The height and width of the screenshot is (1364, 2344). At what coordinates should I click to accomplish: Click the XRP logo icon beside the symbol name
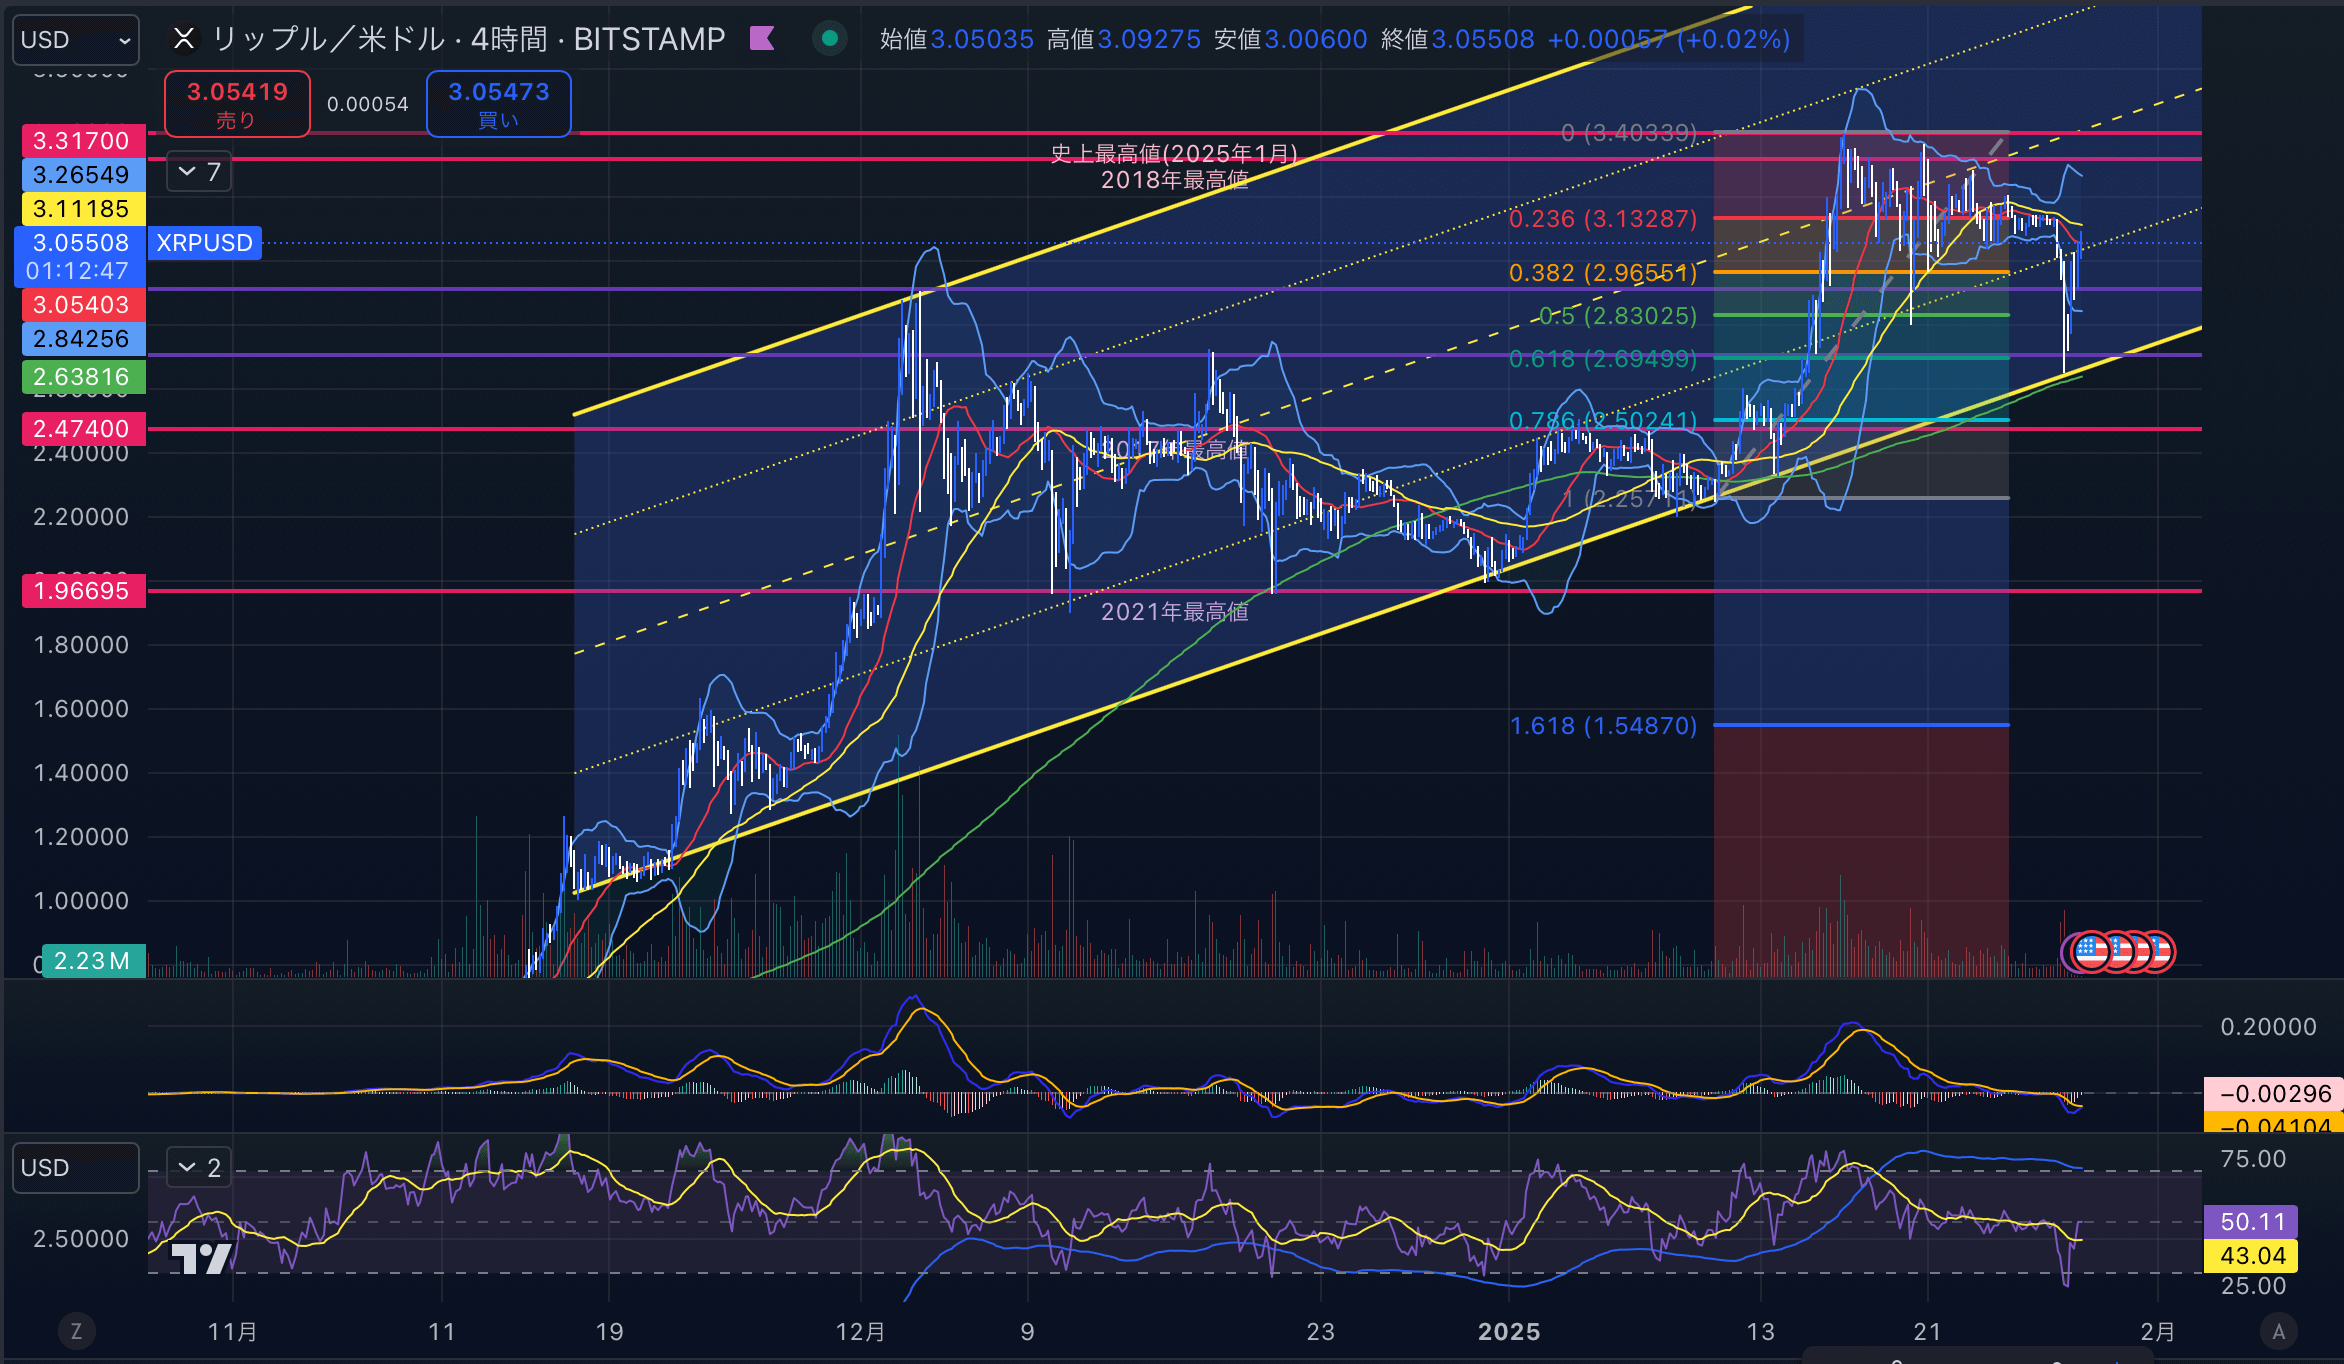[184, 39]
